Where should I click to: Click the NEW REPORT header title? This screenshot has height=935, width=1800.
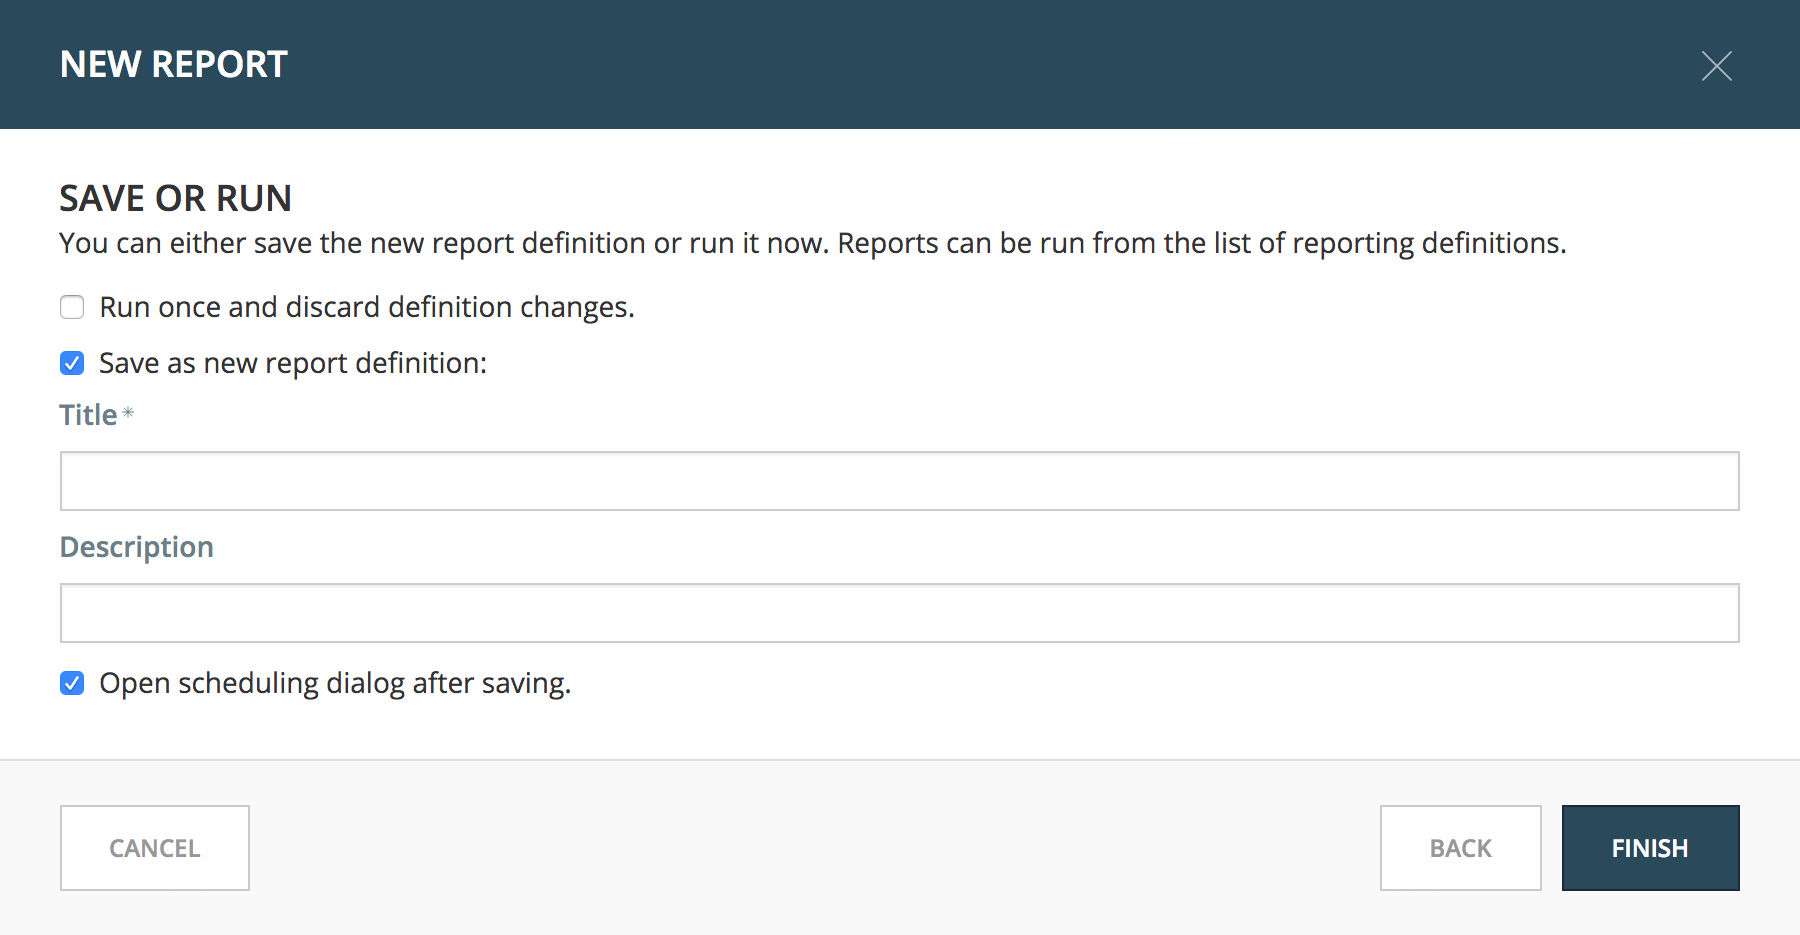(x=174, y=65)
